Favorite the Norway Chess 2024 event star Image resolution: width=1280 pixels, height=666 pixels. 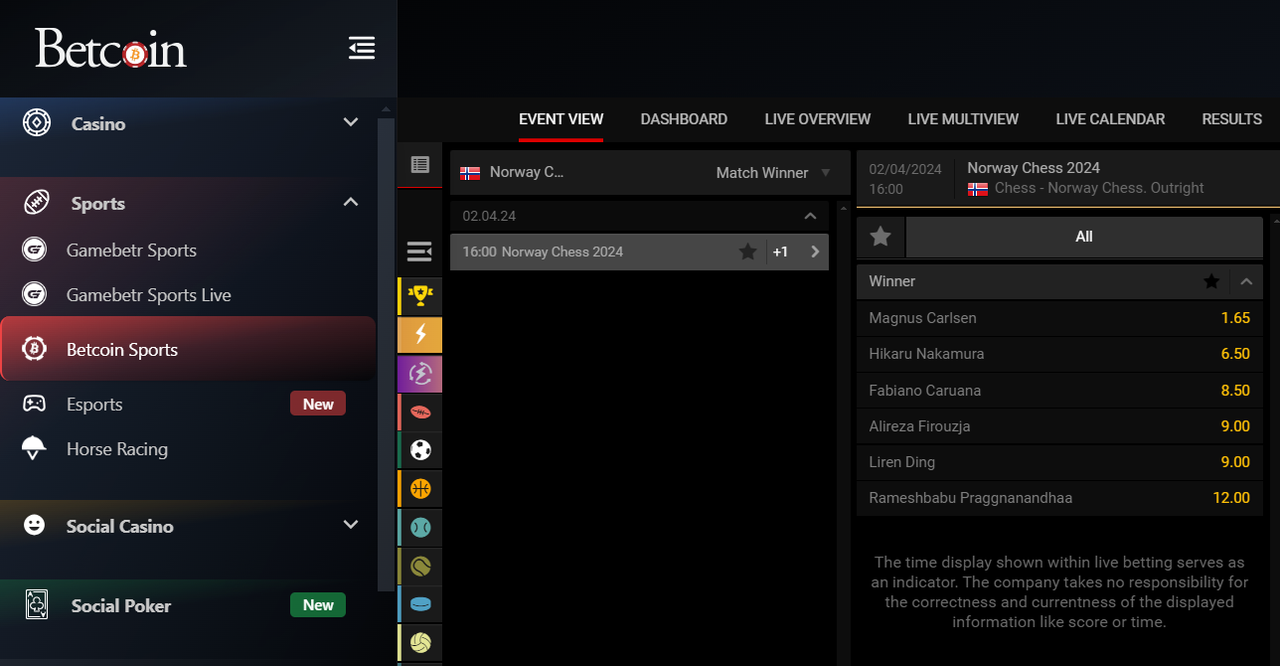click(x=748, y=252)
